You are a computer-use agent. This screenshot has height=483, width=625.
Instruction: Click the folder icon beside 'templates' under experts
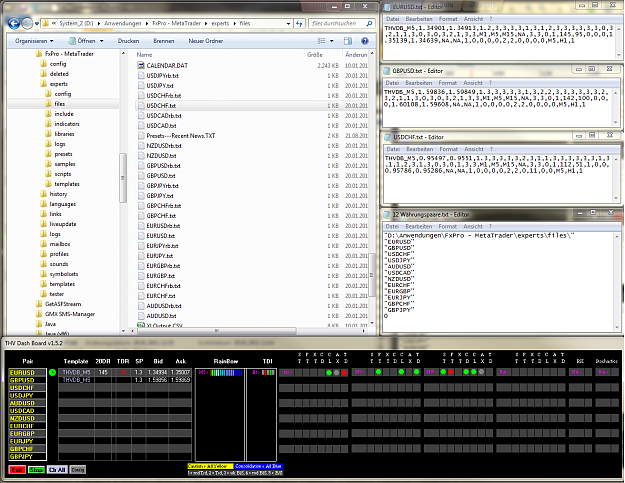(x=49, y=184)
